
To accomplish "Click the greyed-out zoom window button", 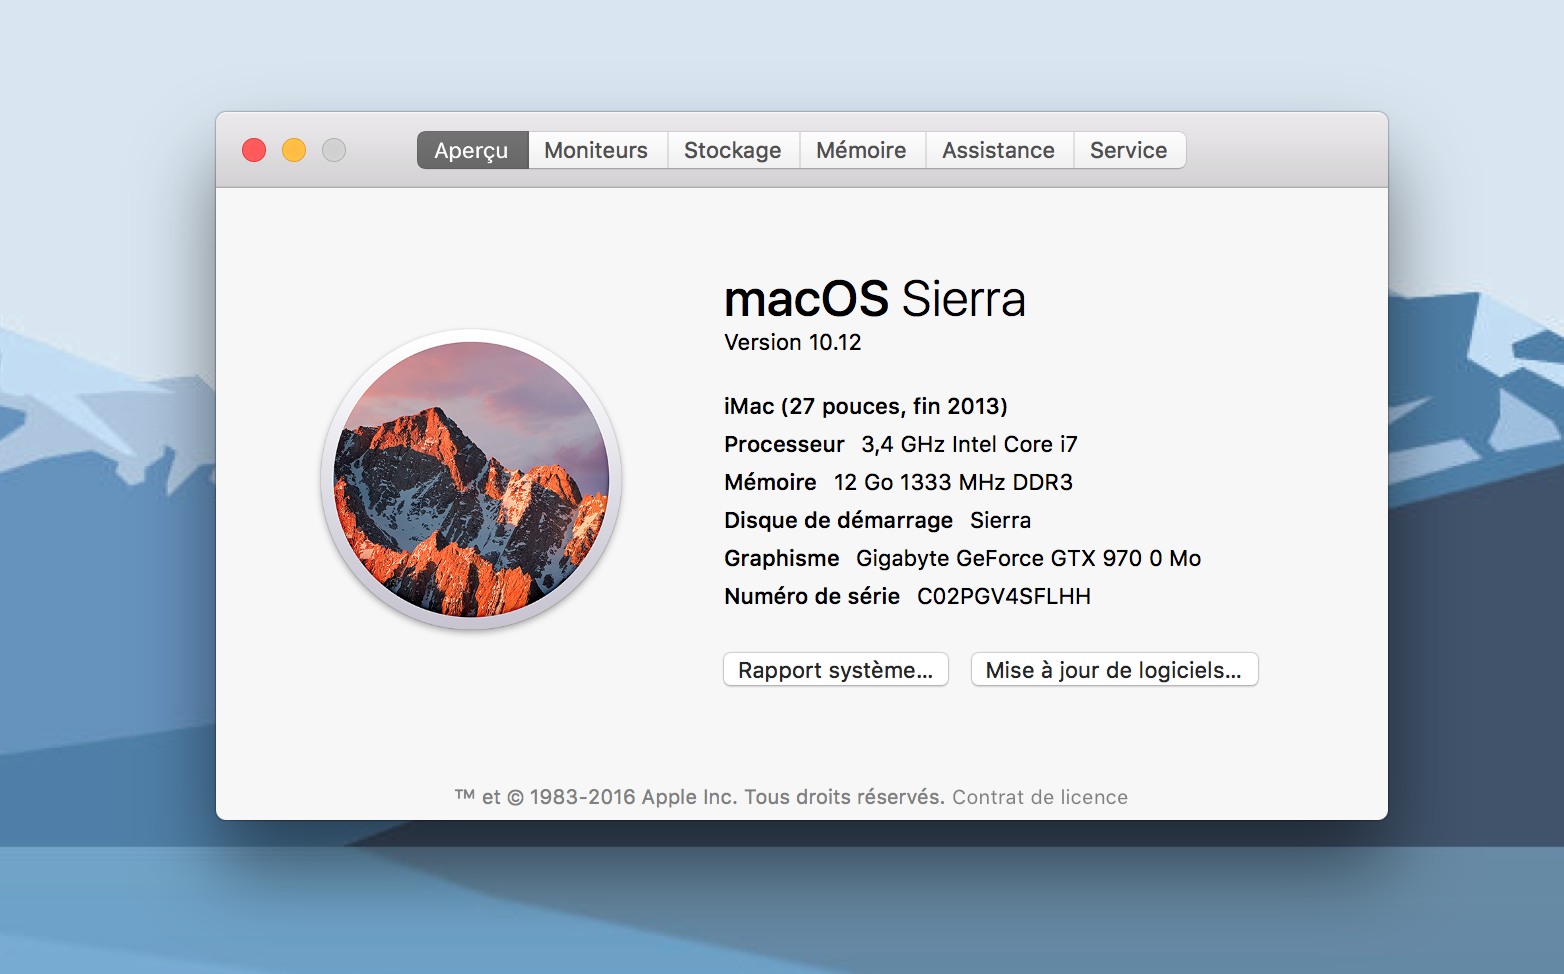I will click(x=334, y=150).
